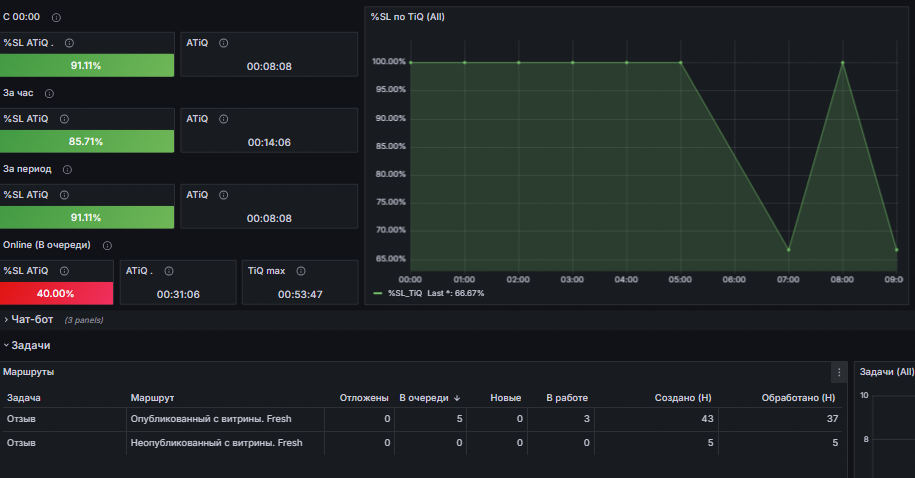Click the red 40.00% SL gauge
Image resolution: width=915 pixels, height=478 pixels.
56,293
